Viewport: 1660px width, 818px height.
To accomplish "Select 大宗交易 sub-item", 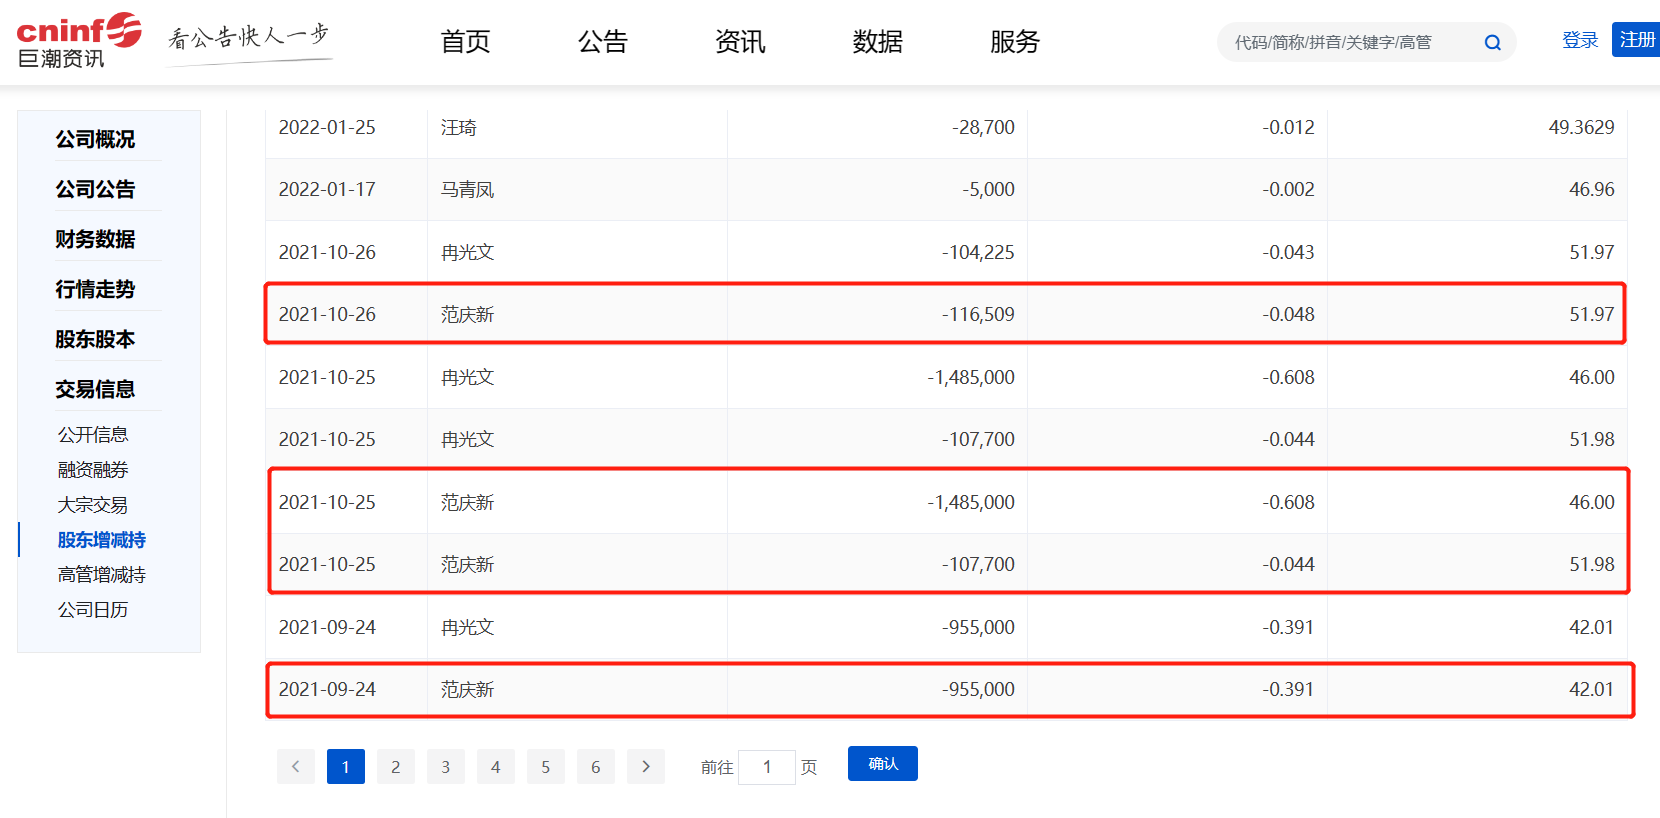I will 93,505.
